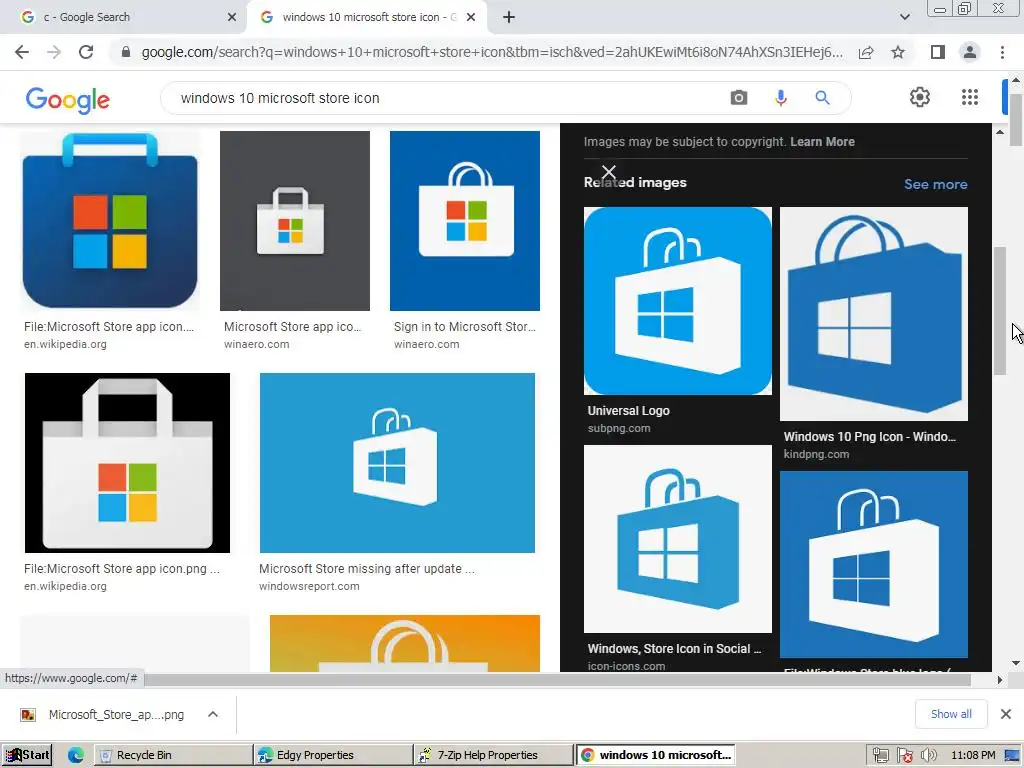Click the 'windowsreport.com' source text
Screen dimensions: 1024x768
tap(309, 586)
